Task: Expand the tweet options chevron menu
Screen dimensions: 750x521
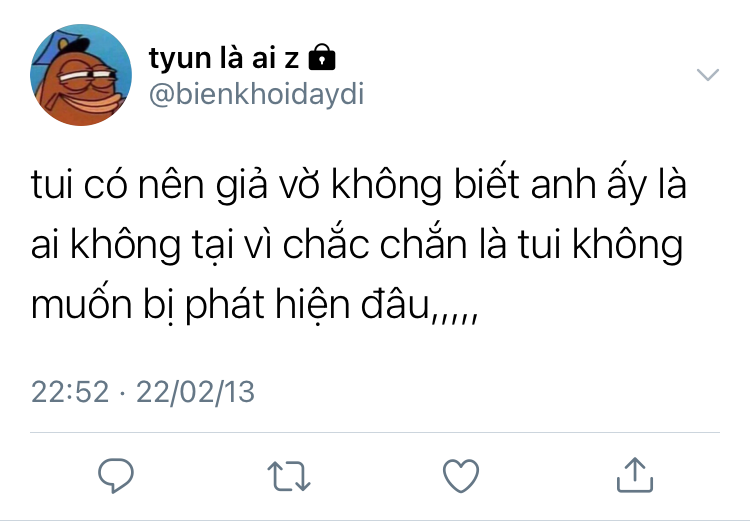Action: tap(707, 75)
